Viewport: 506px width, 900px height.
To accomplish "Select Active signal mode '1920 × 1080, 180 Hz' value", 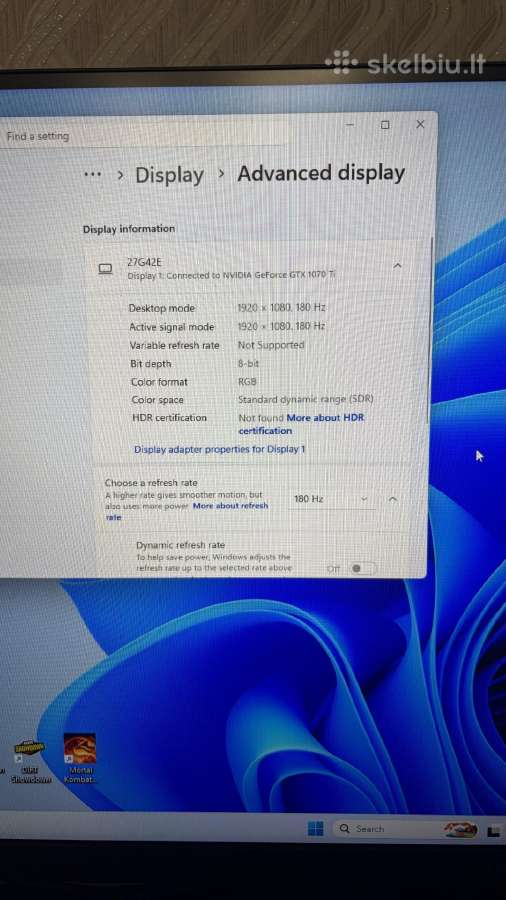I will click(282, 326).
